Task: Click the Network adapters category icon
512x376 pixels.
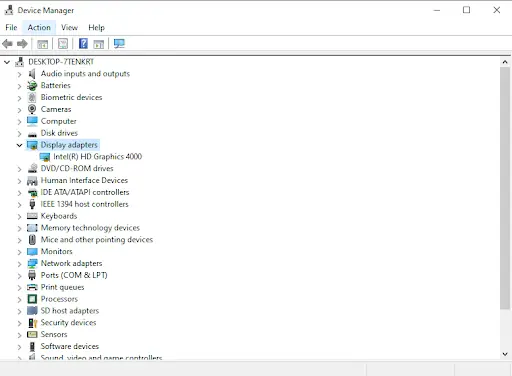Action: click(32, 264)
